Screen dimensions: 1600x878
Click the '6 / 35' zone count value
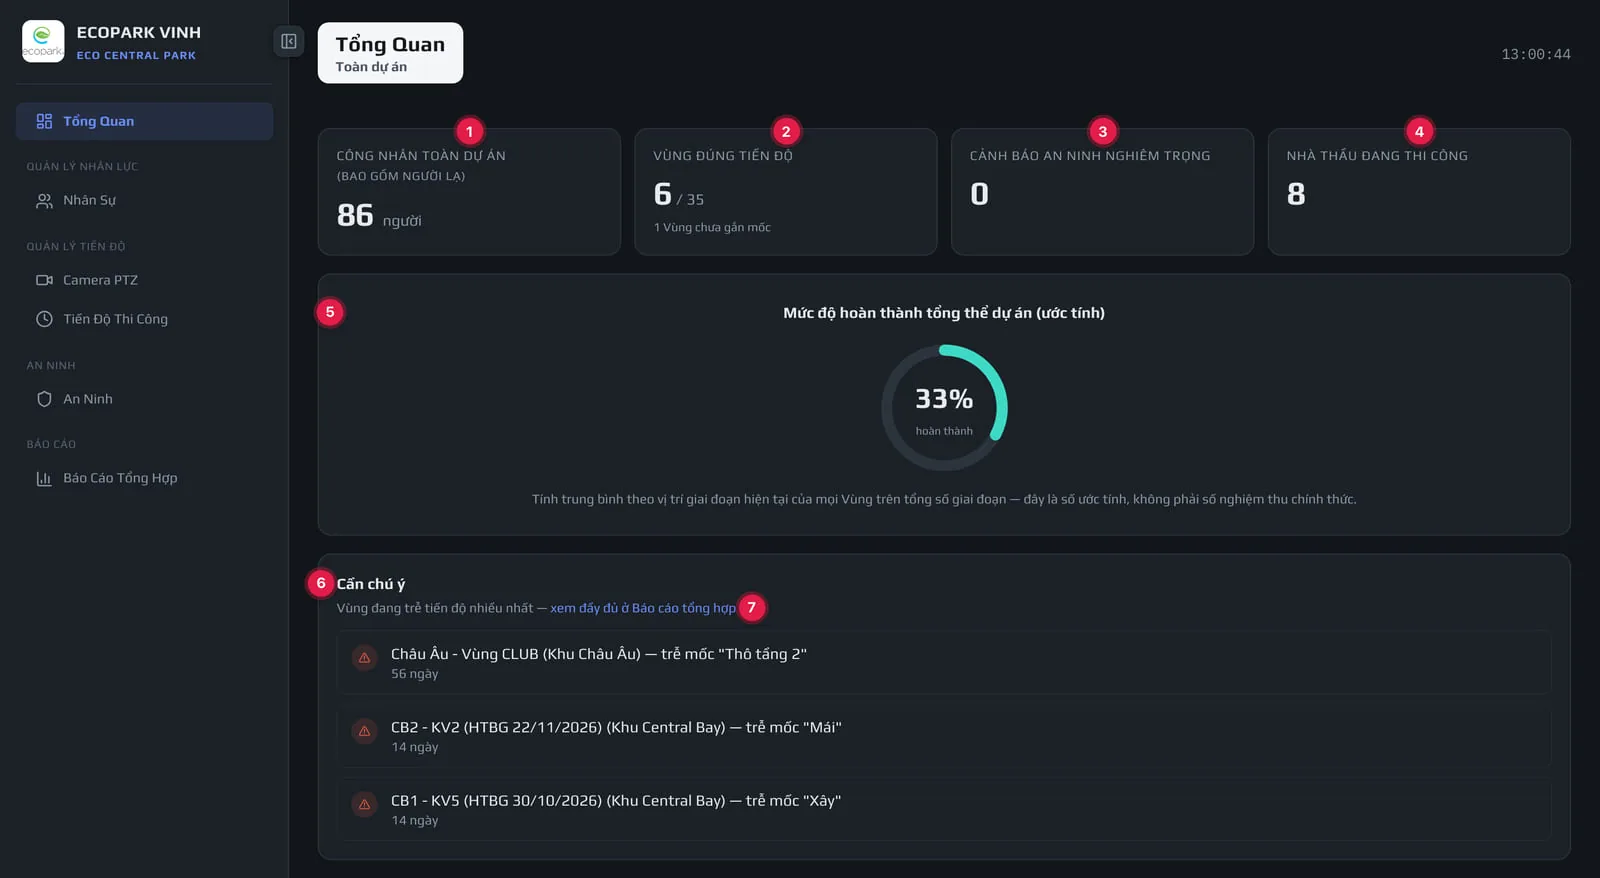(x=679, y=195)
